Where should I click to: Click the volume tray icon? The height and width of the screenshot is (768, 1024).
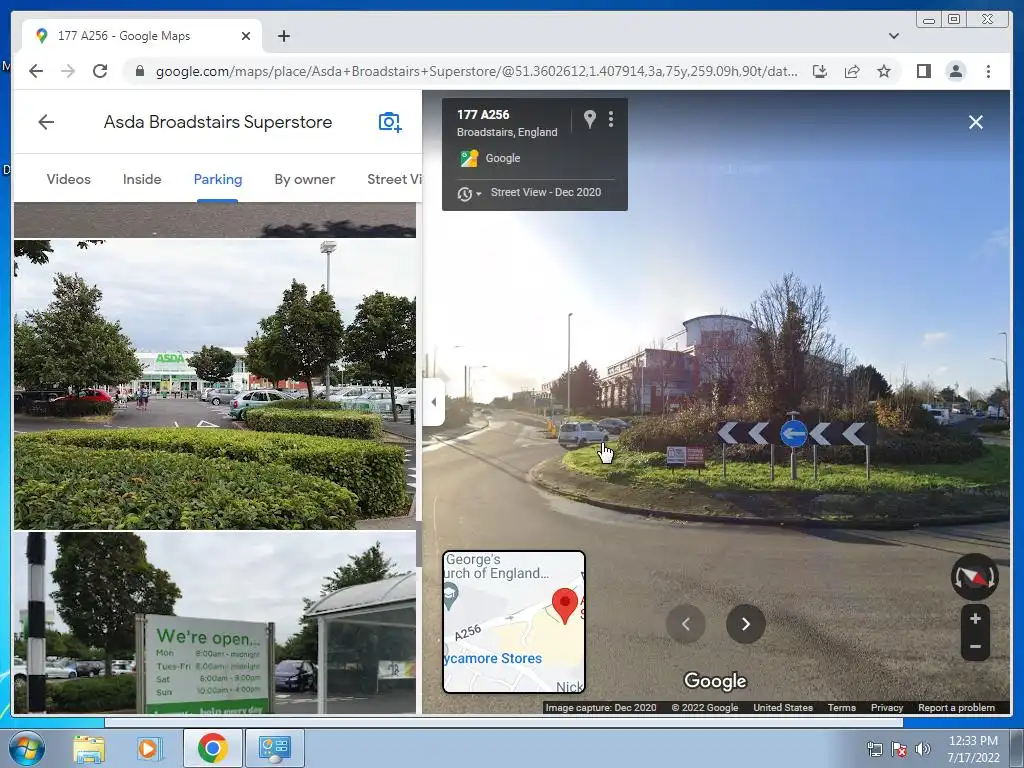pos(922,749)
